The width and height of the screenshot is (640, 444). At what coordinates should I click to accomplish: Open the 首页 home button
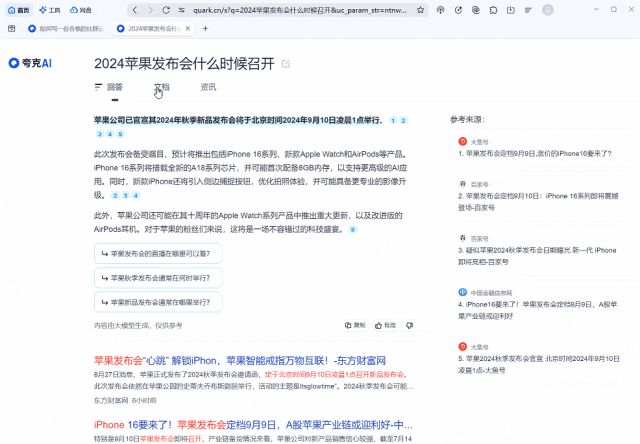pos(19,10)
